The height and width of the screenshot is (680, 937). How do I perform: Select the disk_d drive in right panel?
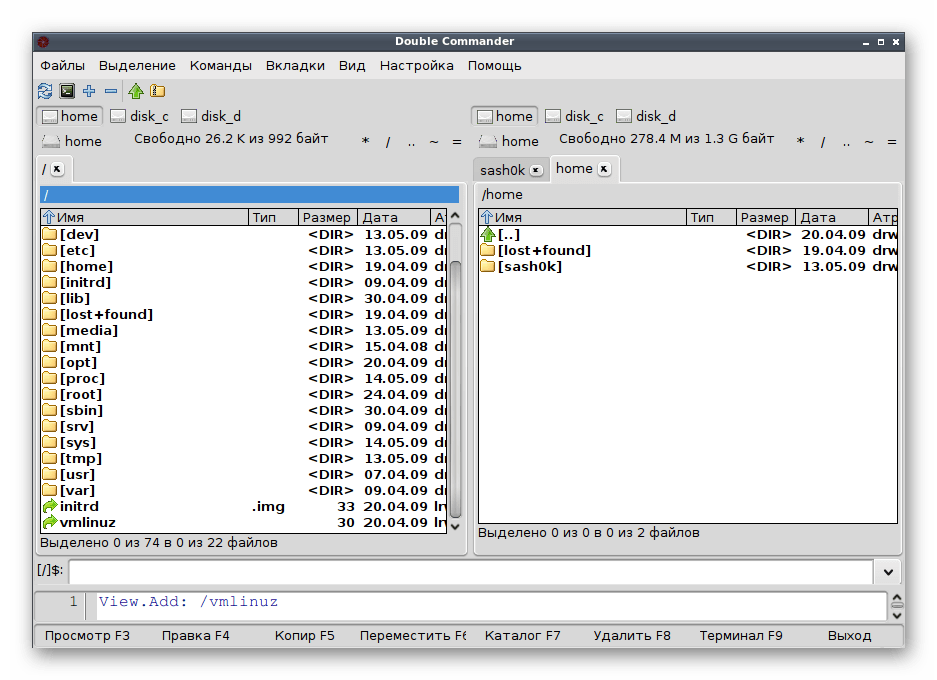pyautogui.click(x=646, y=116)
